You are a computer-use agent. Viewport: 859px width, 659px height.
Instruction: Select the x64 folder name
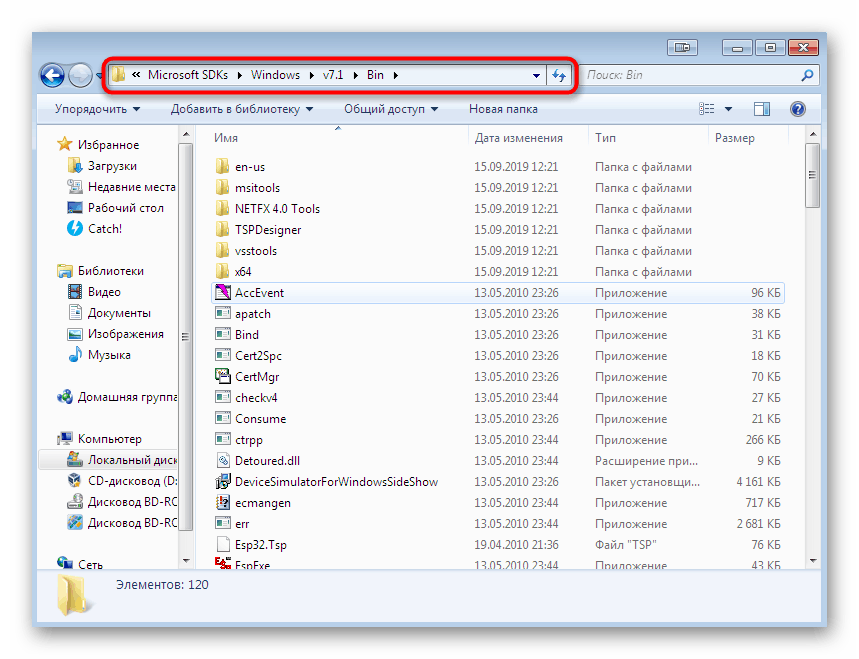[x=243, y=272]
